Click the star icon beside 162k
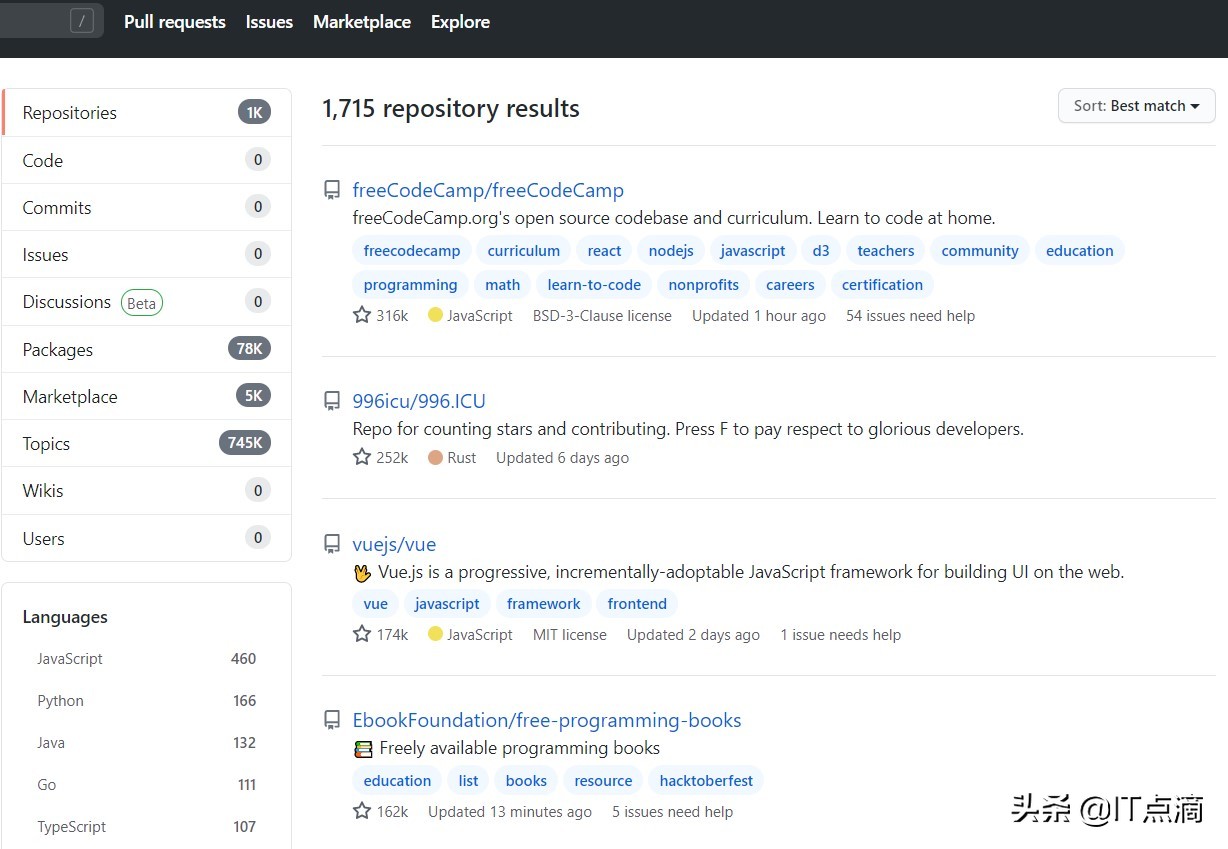The height and width of the screenshot is (849, 1228). (x=362, y=811)
